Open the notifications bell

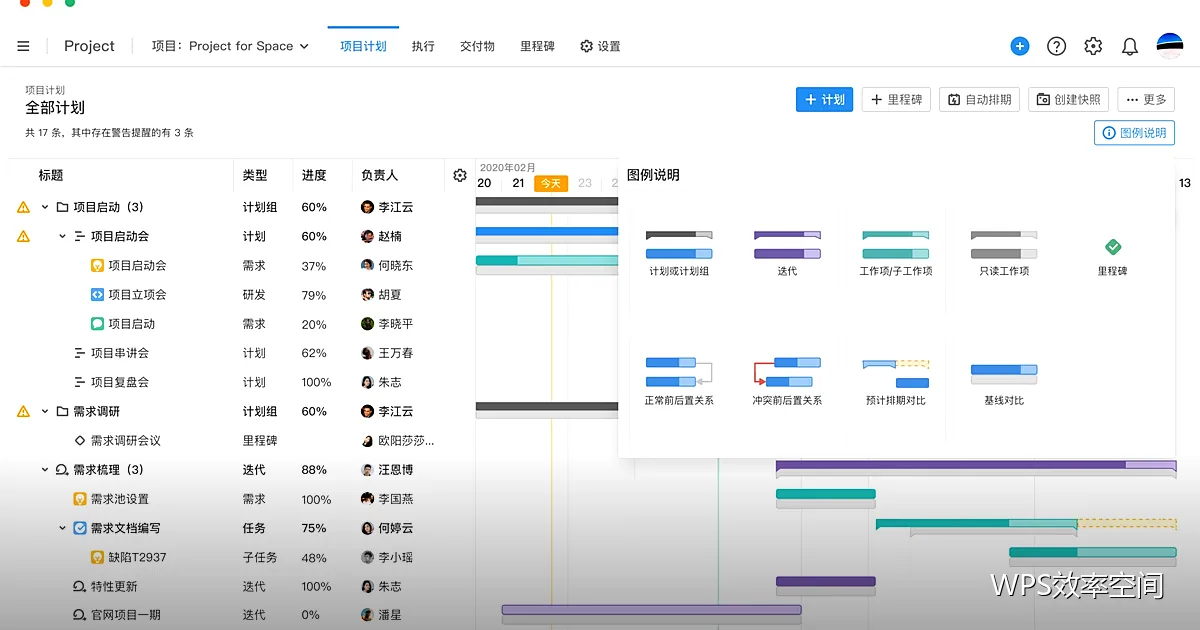click(x=1130, y=46)
